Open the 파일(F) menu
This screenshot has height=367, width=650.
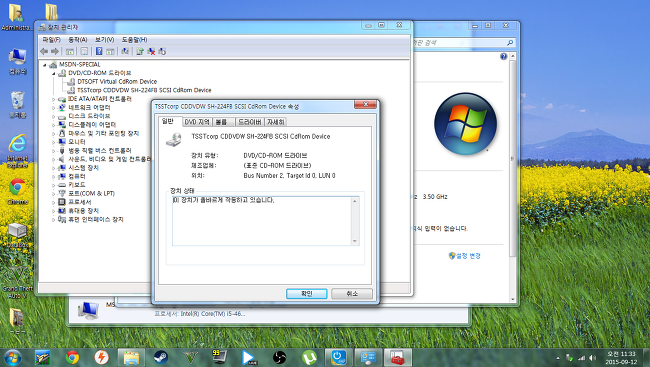coord(51,40)
